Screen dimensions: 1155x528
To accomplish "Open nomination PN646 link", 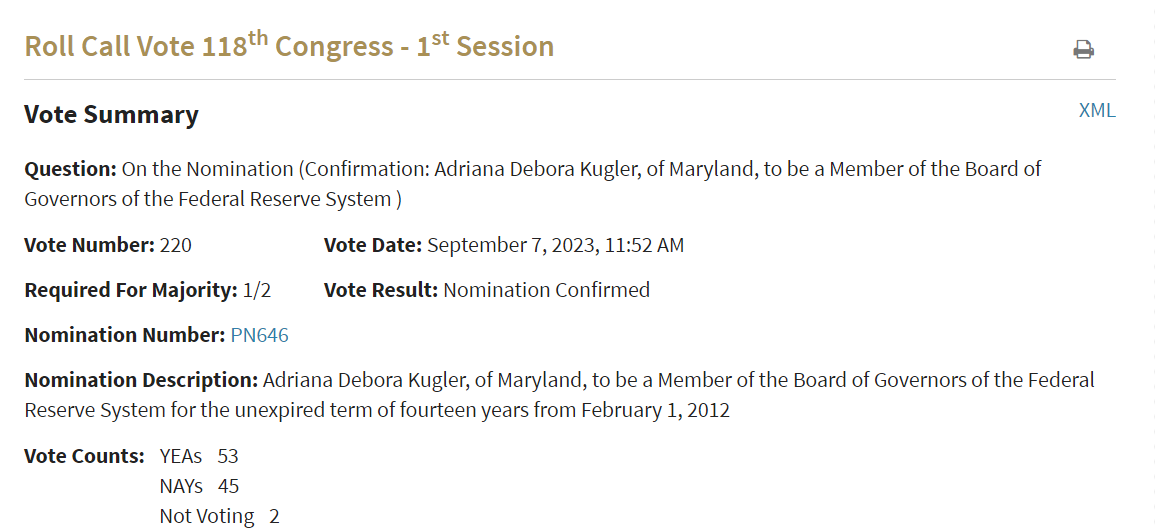I will [259, 335].
